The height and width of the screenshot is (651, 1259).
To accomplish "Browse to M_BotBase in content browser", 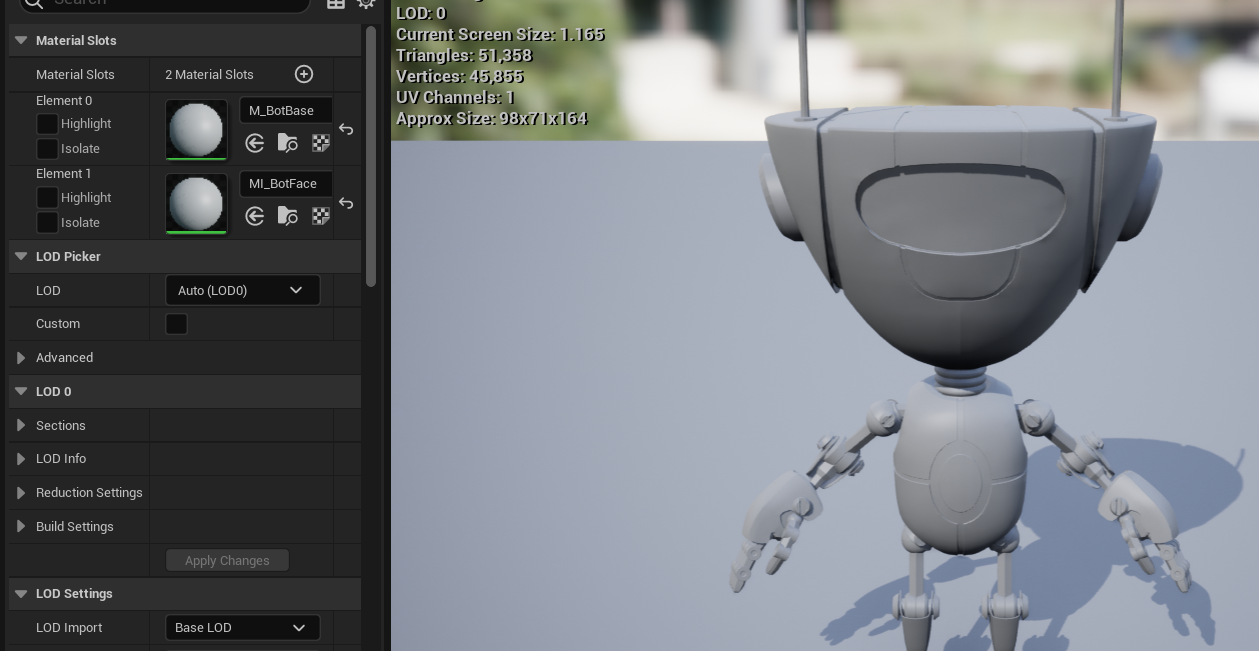I will click(x=288, y=143).
